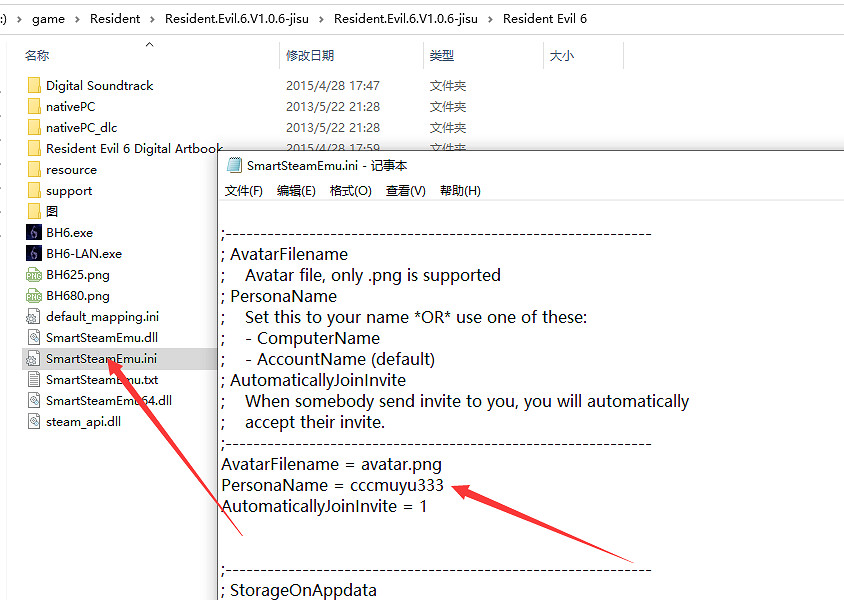Open the 查看(V) menu in Notepad
The image size is (844, 600).
tap(405, 191)
